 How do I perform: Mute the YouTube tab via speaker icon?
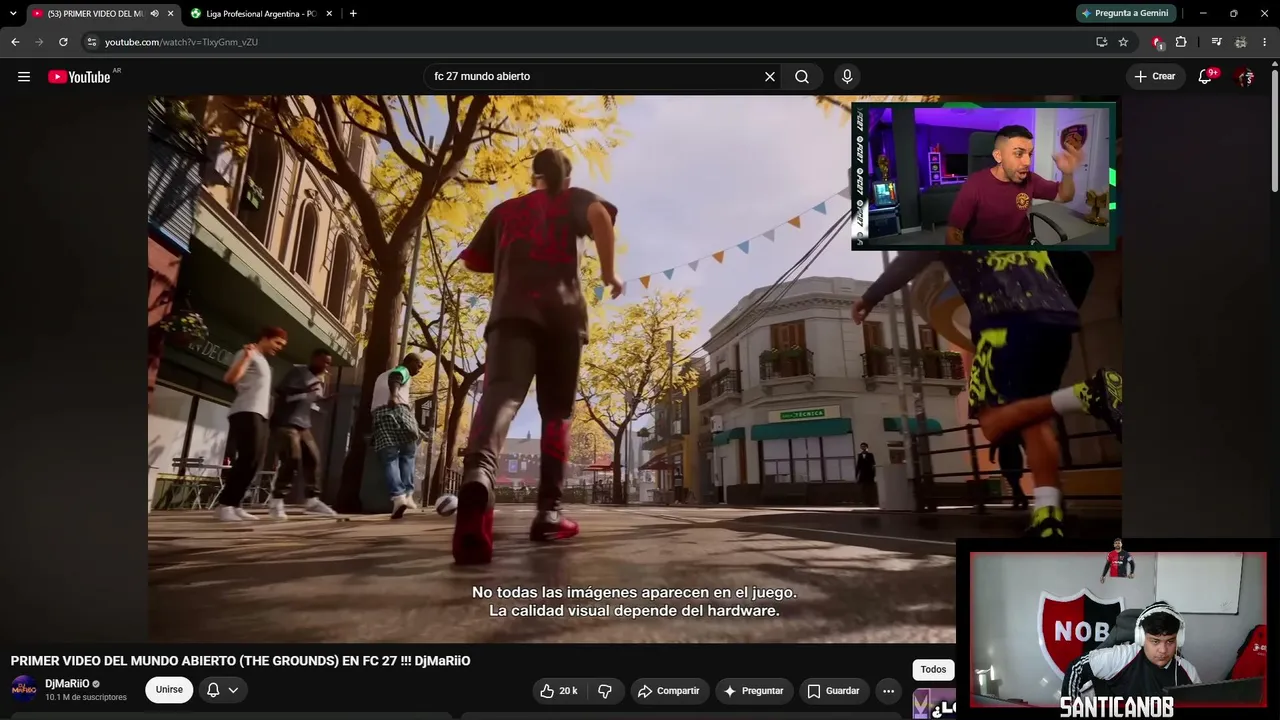(x=154, y=13)
